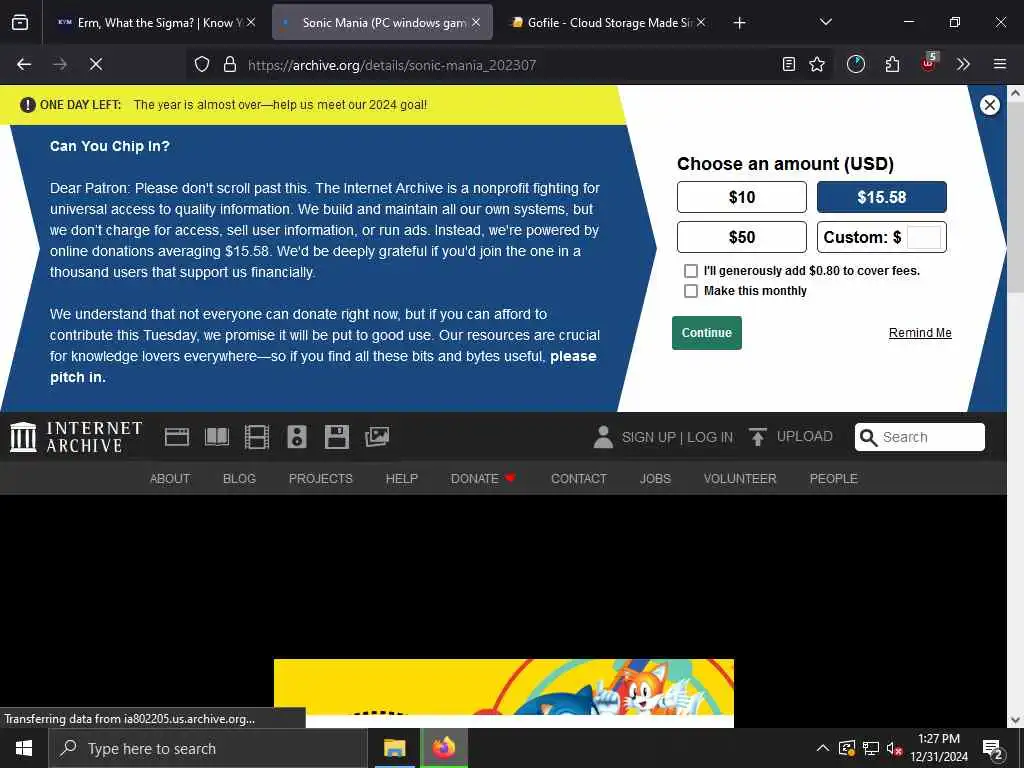This screenshot has width=1024, height=768.
Task: List all tabs dropdown arrow
Action: (x=825, y=22)
